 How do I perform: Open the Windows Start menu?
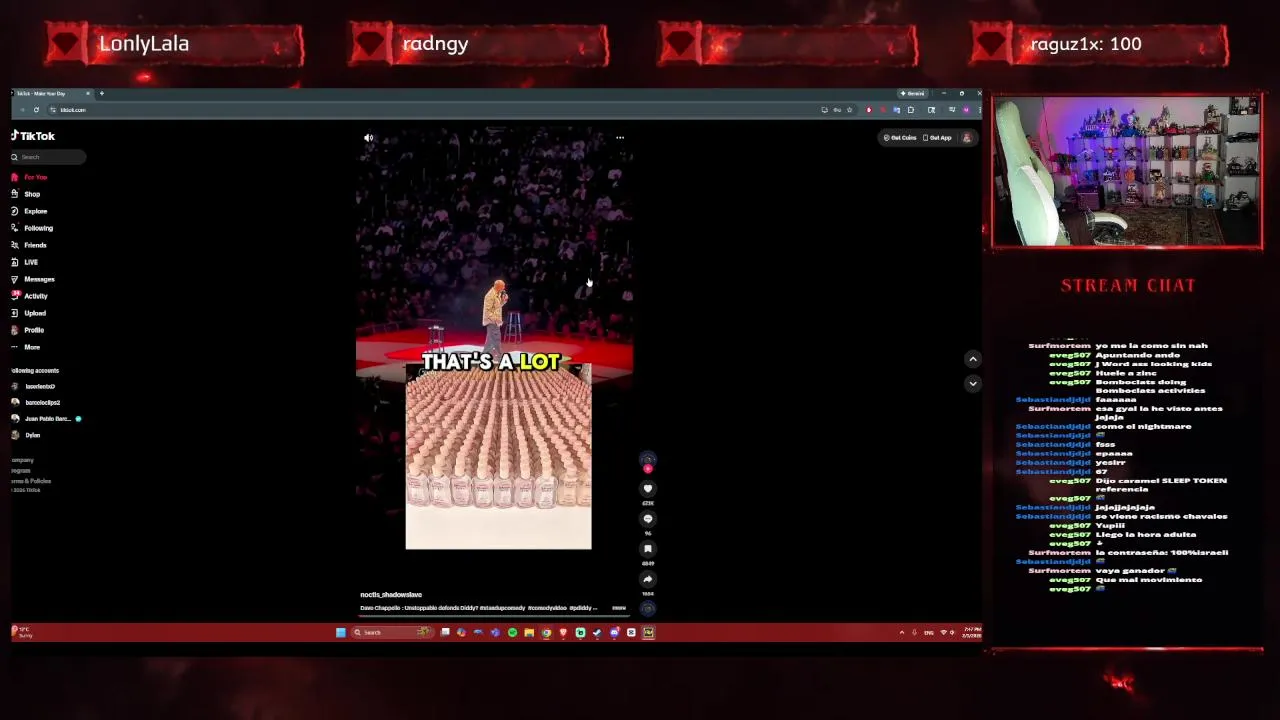340,632
